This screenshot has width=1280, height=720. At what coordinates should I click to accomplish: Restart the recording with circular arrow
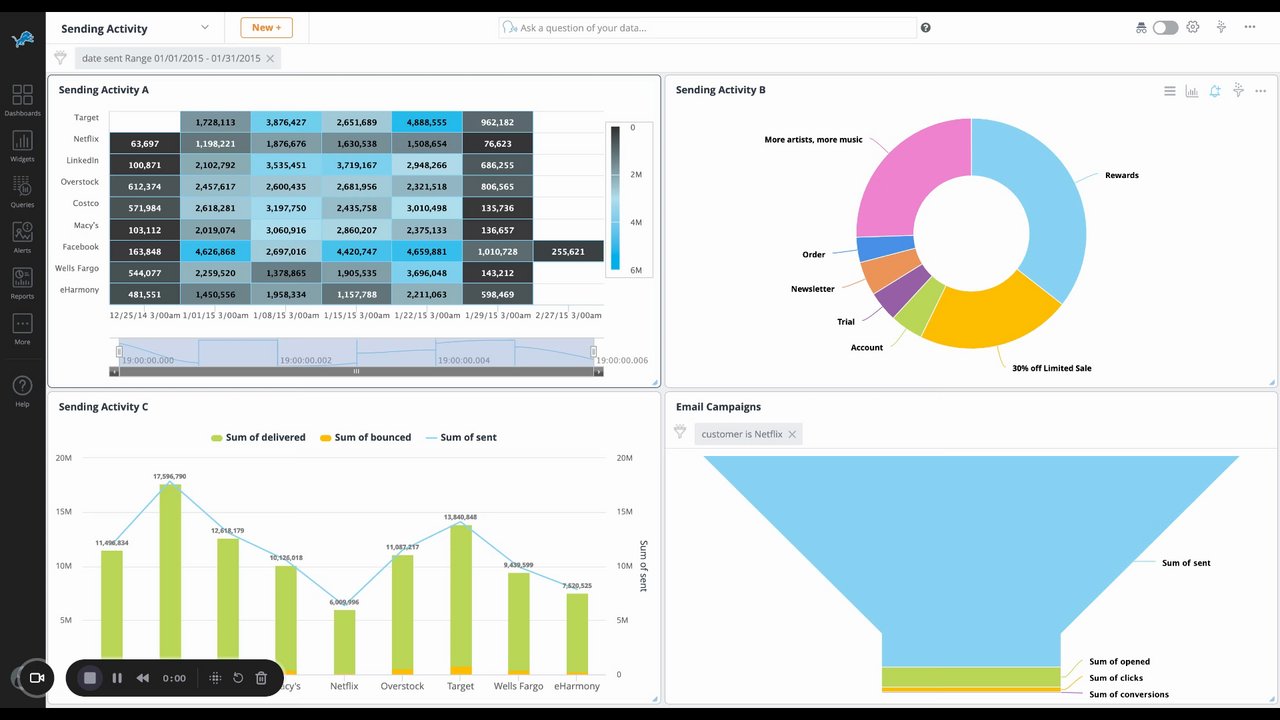pos(238,678)
